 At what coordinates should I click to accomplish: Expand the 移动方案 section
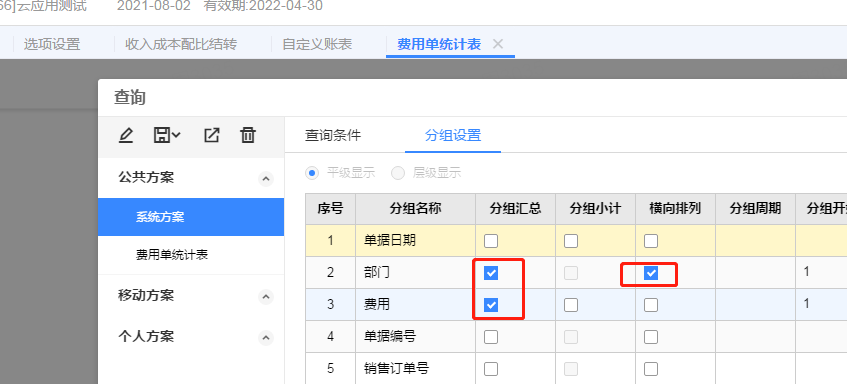(265, 297)
